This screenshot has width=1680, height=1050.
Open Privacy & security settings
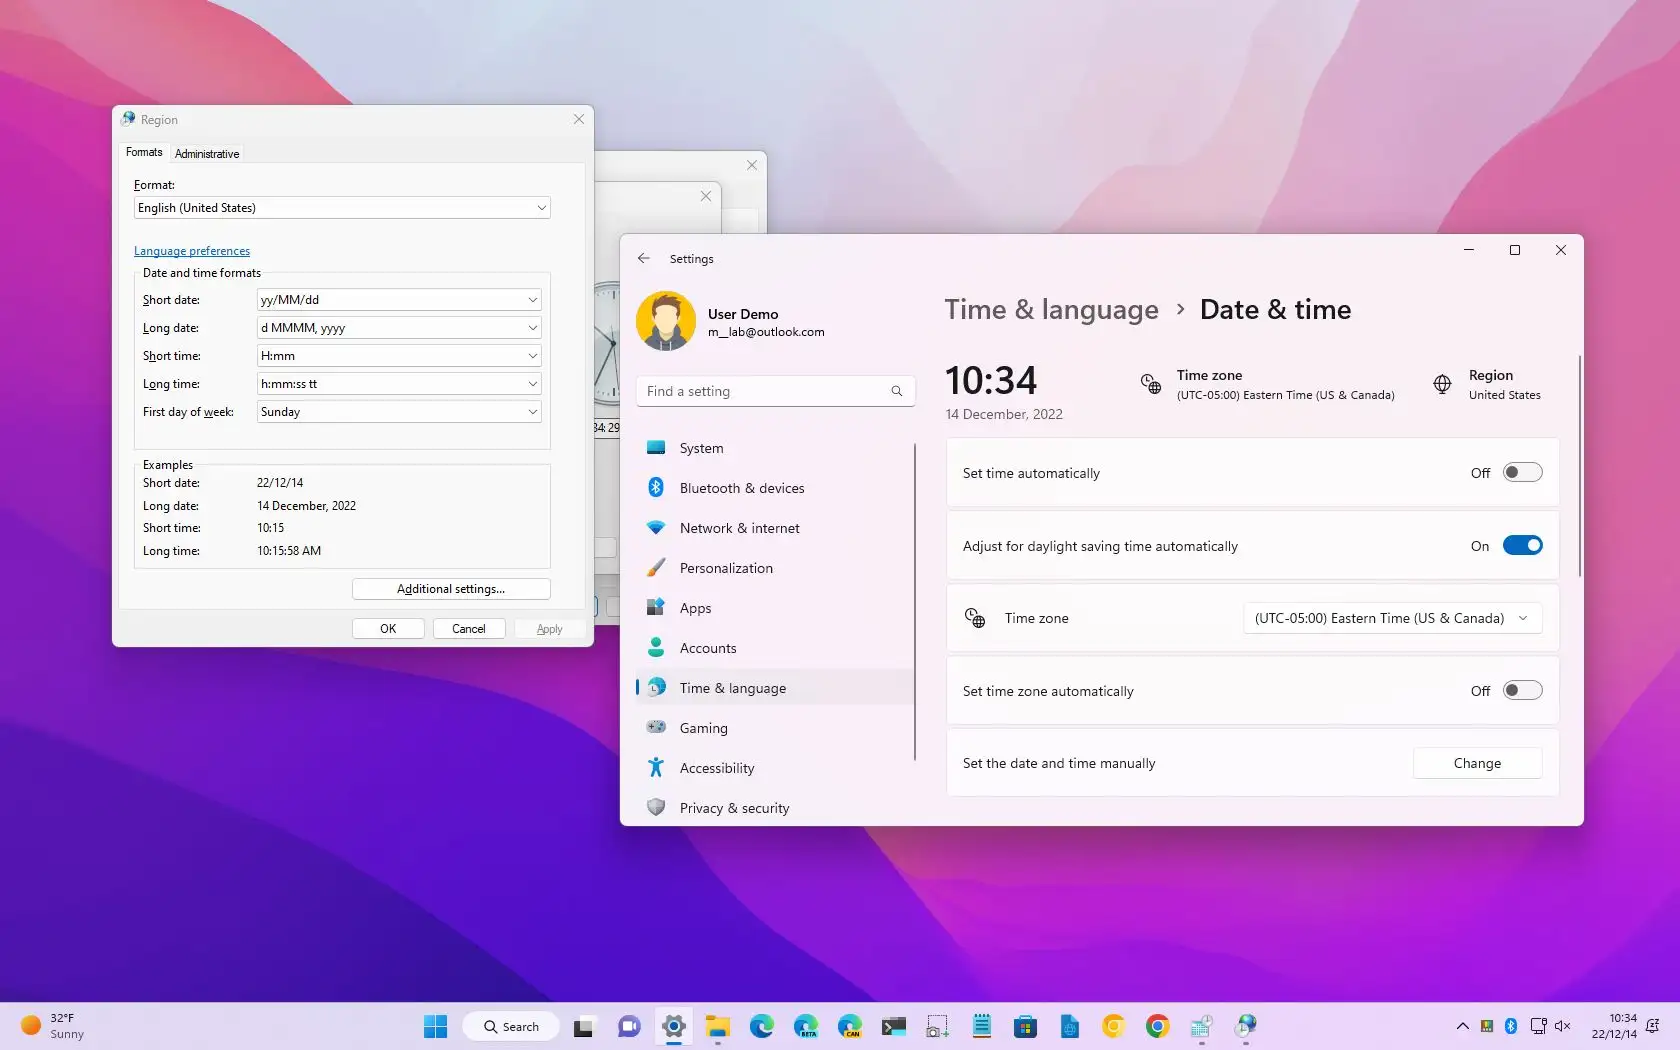pyautogui.click(x=734, y=807)
